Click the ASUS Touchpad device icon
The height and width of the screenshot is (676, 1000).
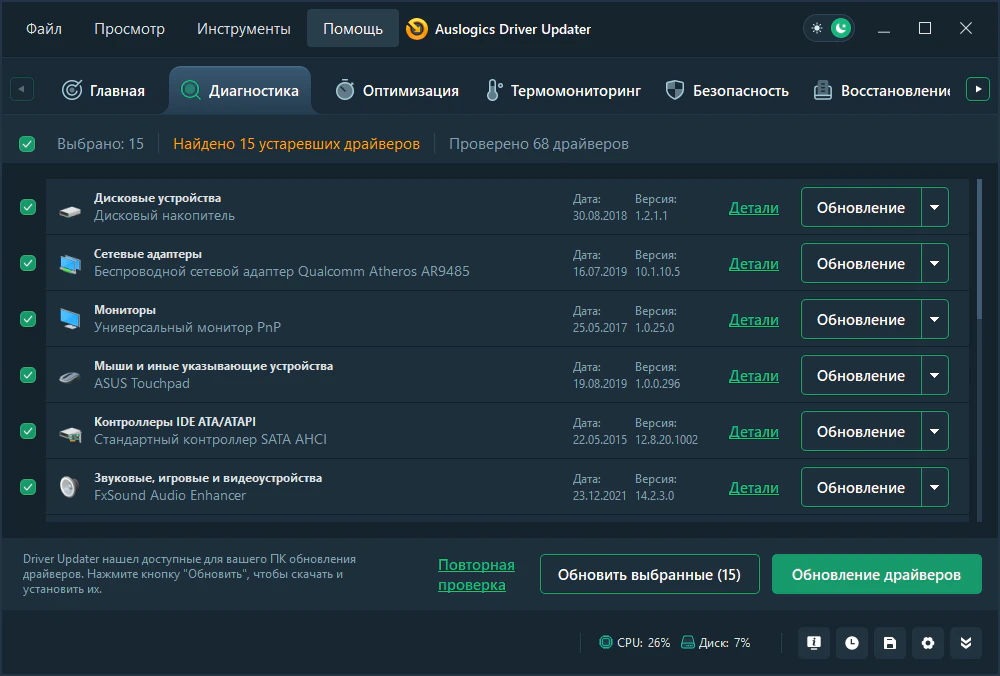70,377
